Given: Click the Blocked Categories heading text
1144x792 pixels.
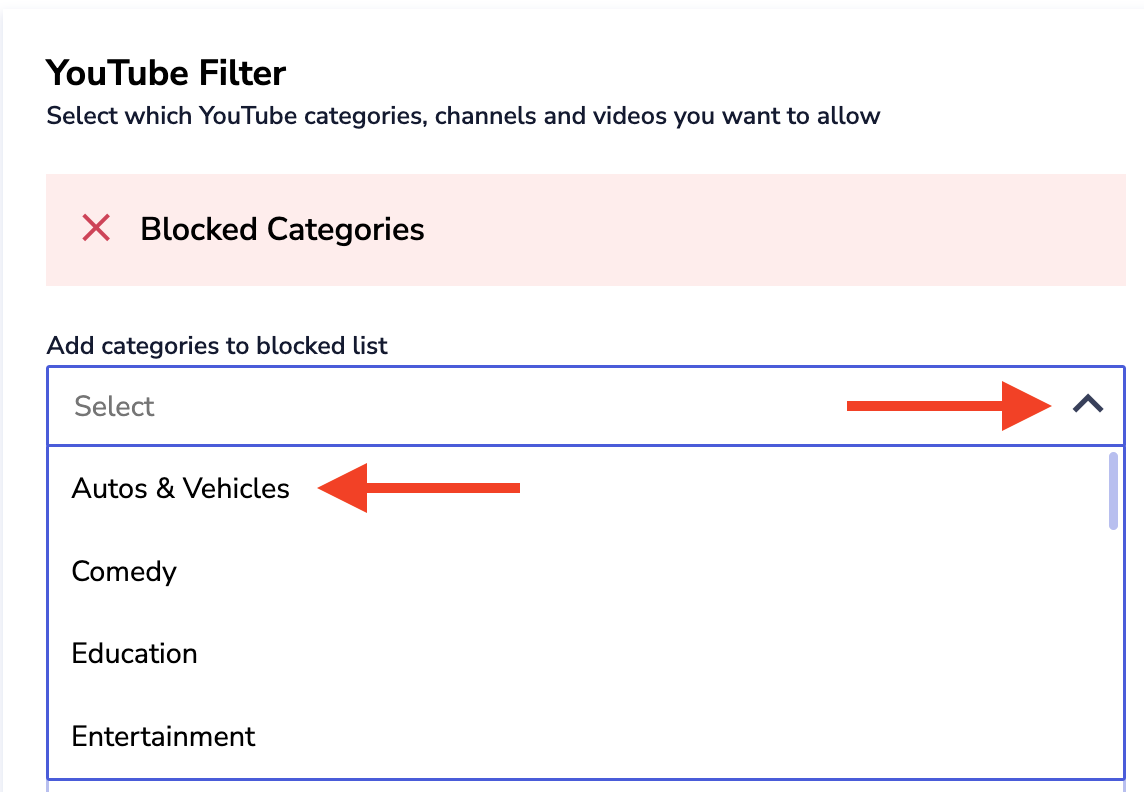Looking at the screenshot, I should coord(282,229).
